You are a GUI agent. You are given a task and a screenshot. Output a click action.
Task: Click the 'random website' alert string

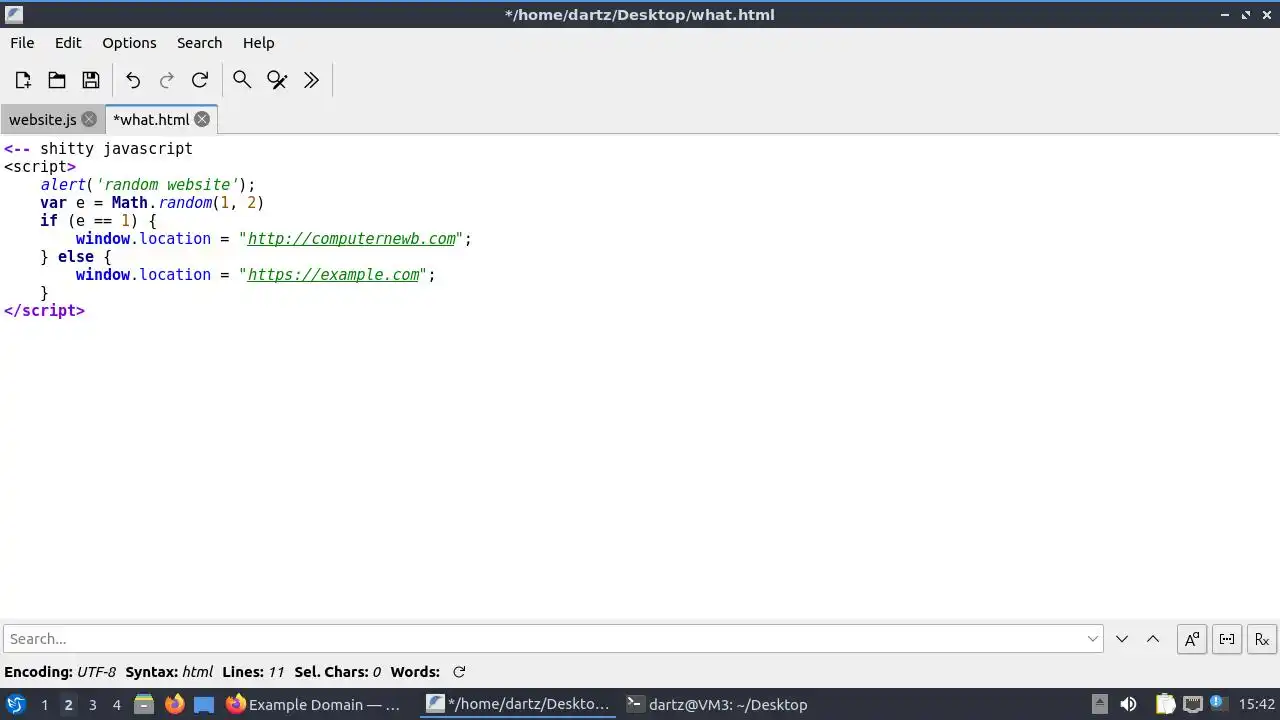pyautogui.click(x=167, y=185)
